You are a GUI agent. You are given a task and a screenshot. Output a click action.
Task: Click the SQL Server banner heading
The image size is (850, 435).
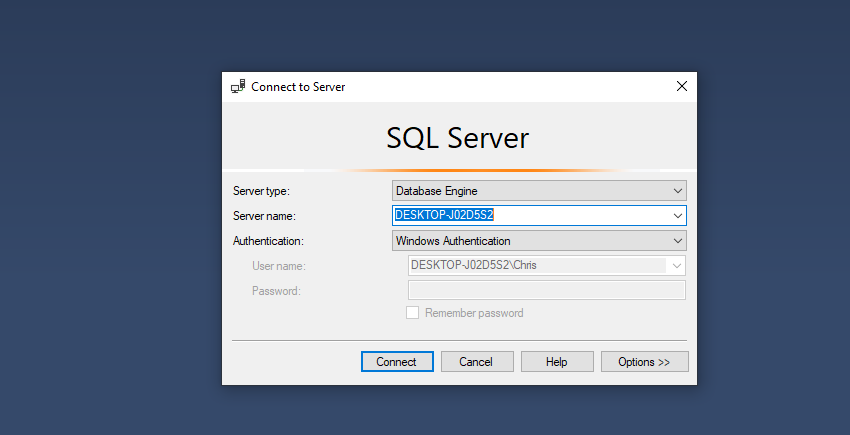457,137
